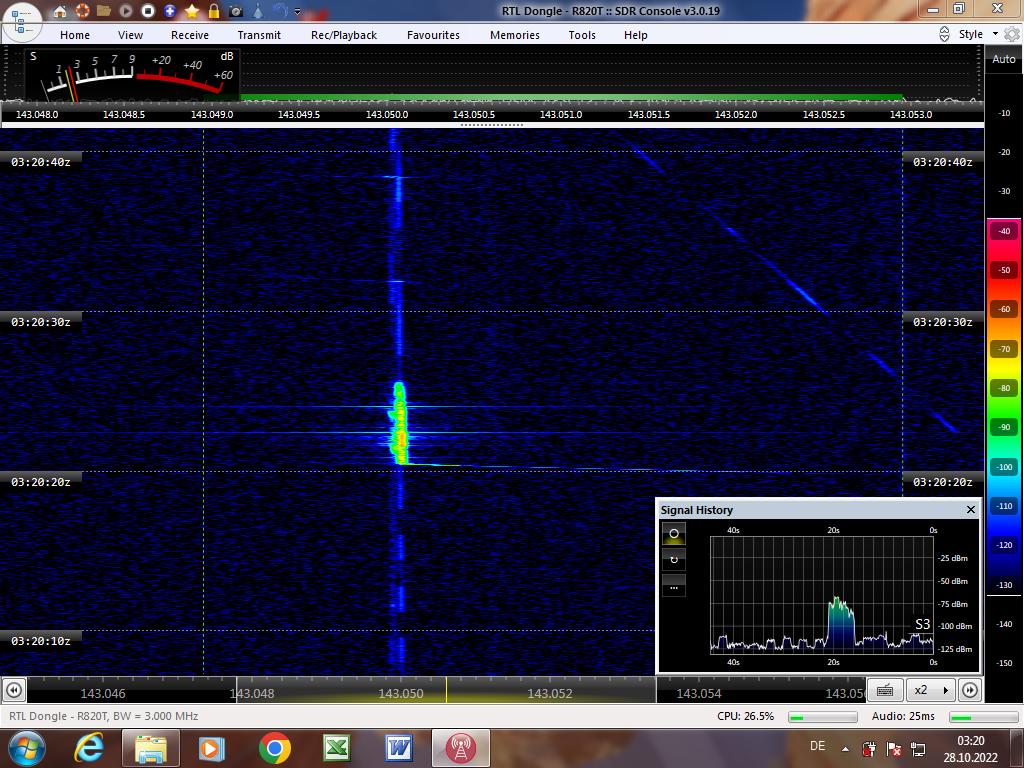Show hidden tray icons arrow
The width and height of the screenshot is (1024, 768).
(x=845, y=749)
